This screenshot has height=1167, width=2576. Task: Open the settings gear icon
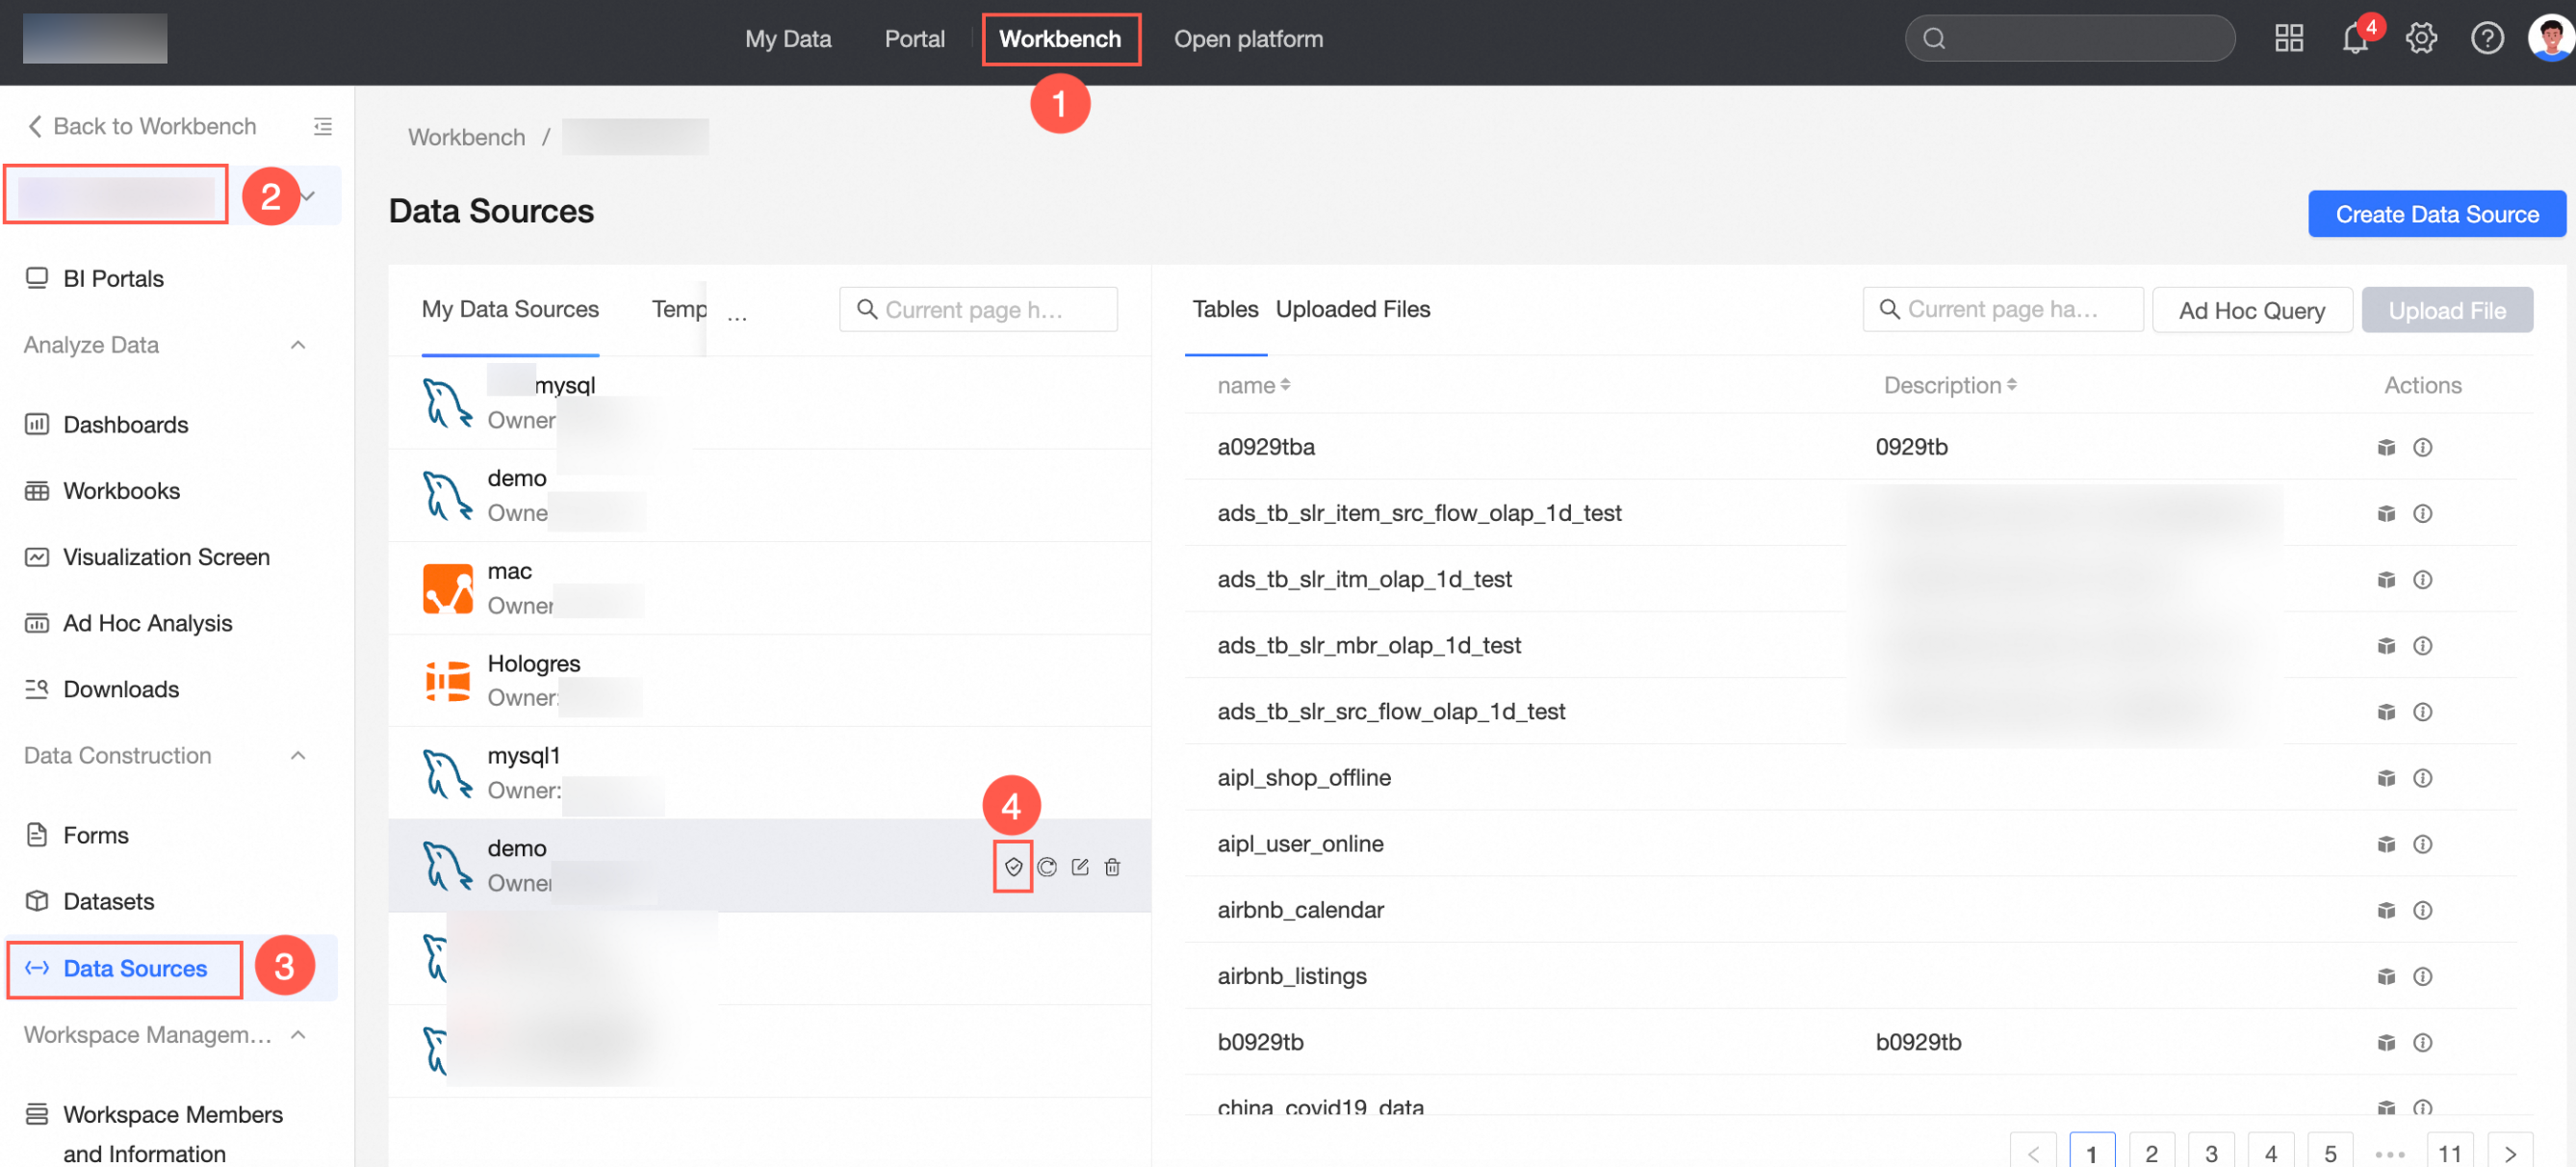click(2421, 39)
